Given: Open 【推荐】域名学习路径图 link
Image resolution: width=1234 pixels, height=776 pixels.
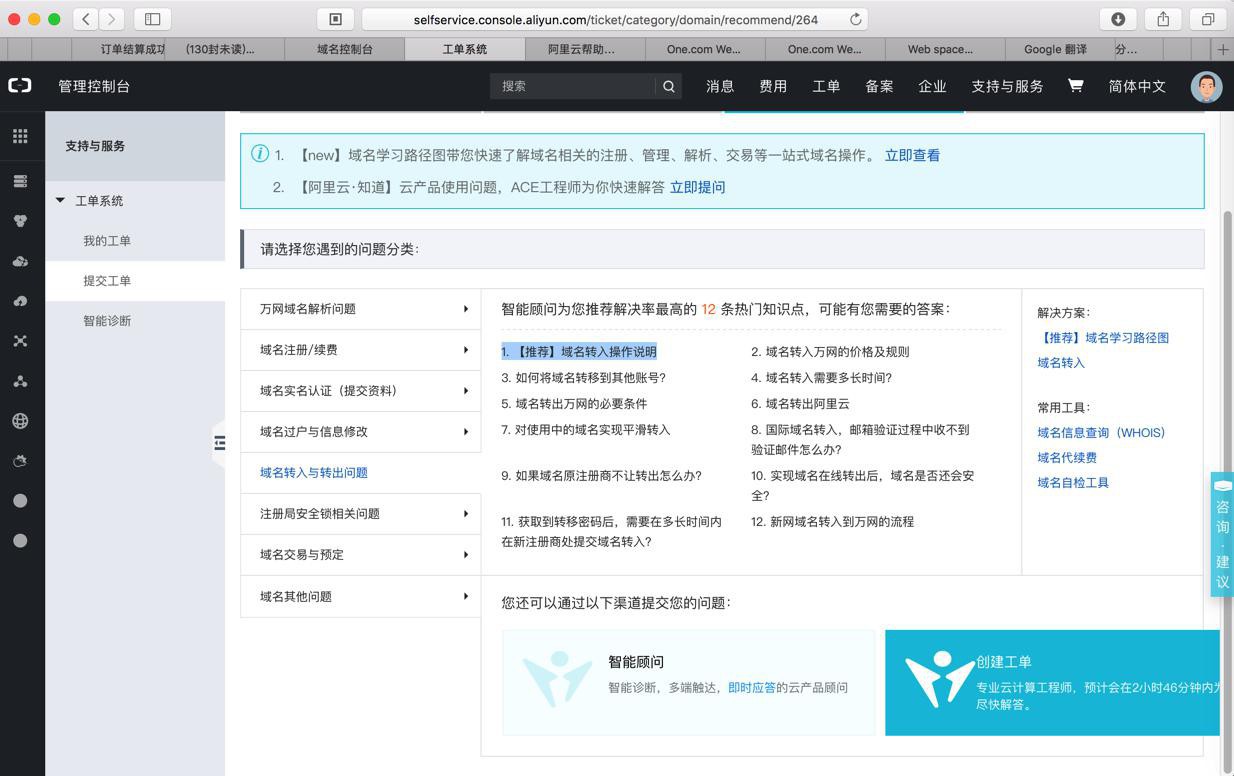Looking at the screenshot, I should [1103, 338].
